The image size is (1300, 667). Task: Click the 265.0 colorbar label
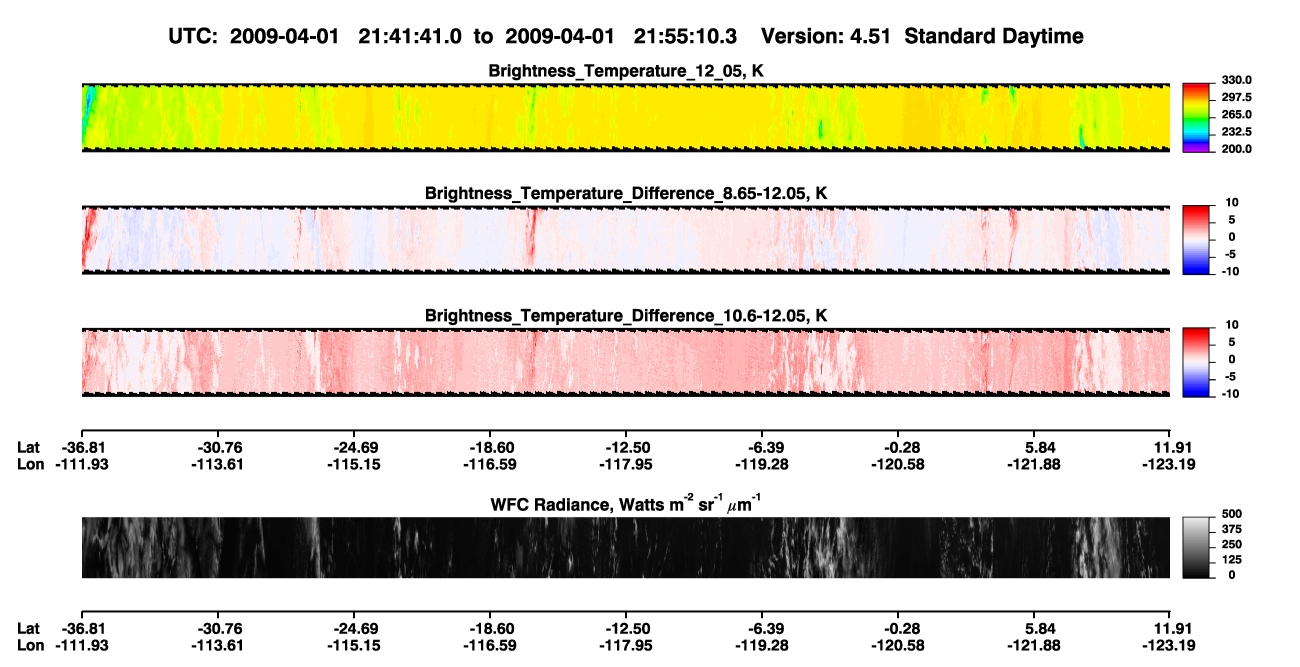tap(1236, 115)
